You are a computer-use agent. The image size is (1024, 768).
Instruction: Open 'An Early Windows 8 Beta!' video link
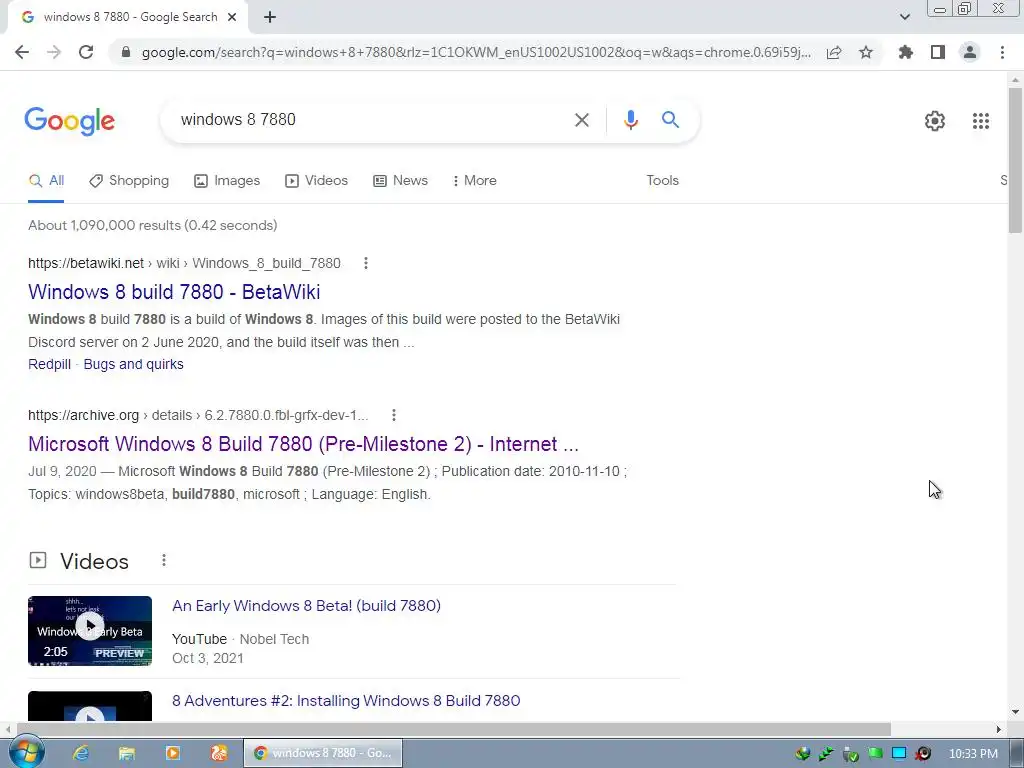coord(306,606)
